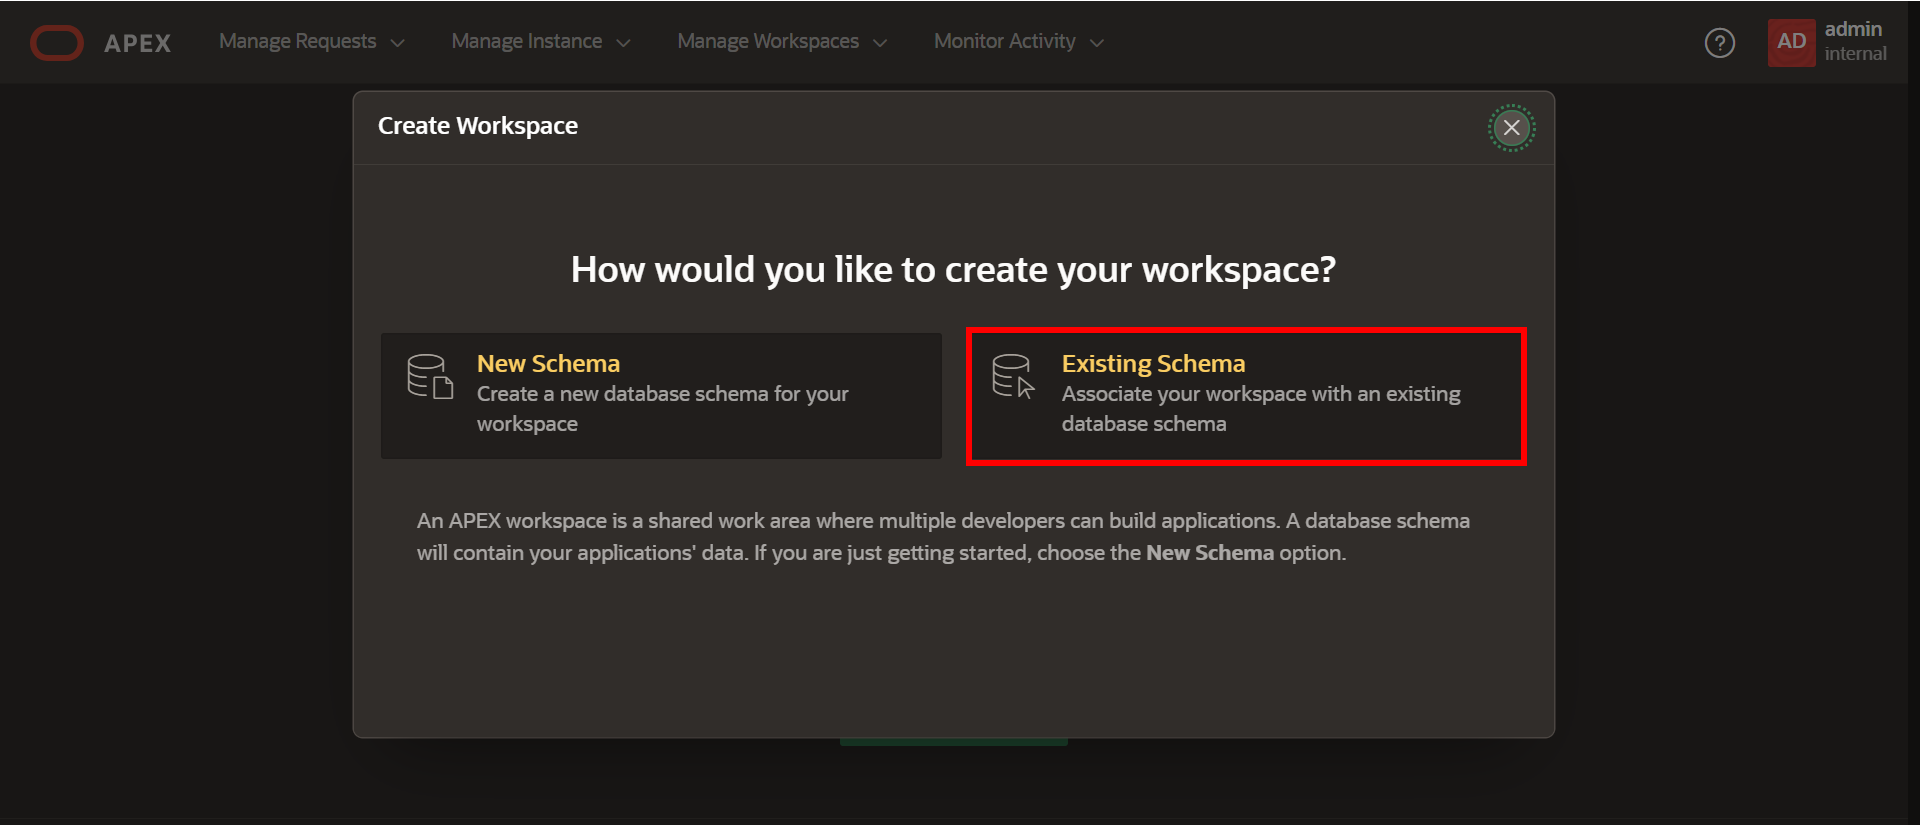Expand the Manage Workspaces chevron
This screenshot has width=1920, height=825.
(x=880, y=43)
